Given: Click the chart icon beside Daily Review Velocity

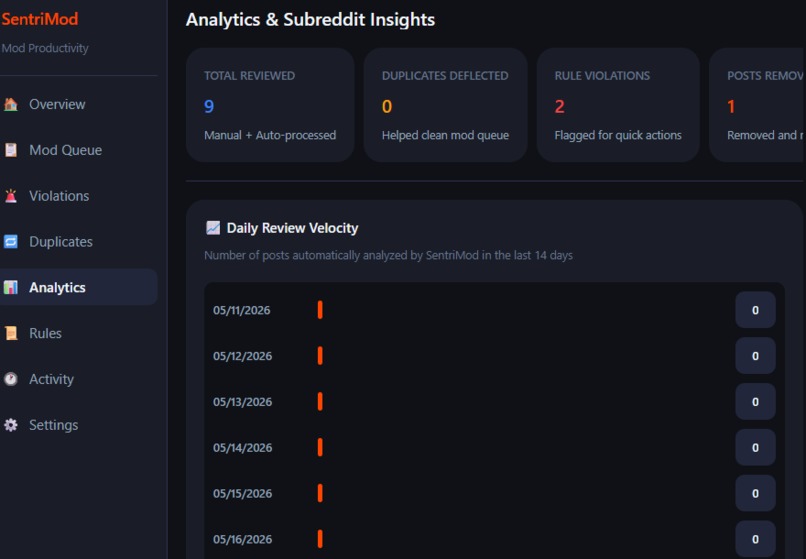Looking at the screenshot, I should [x=213, y=228].
